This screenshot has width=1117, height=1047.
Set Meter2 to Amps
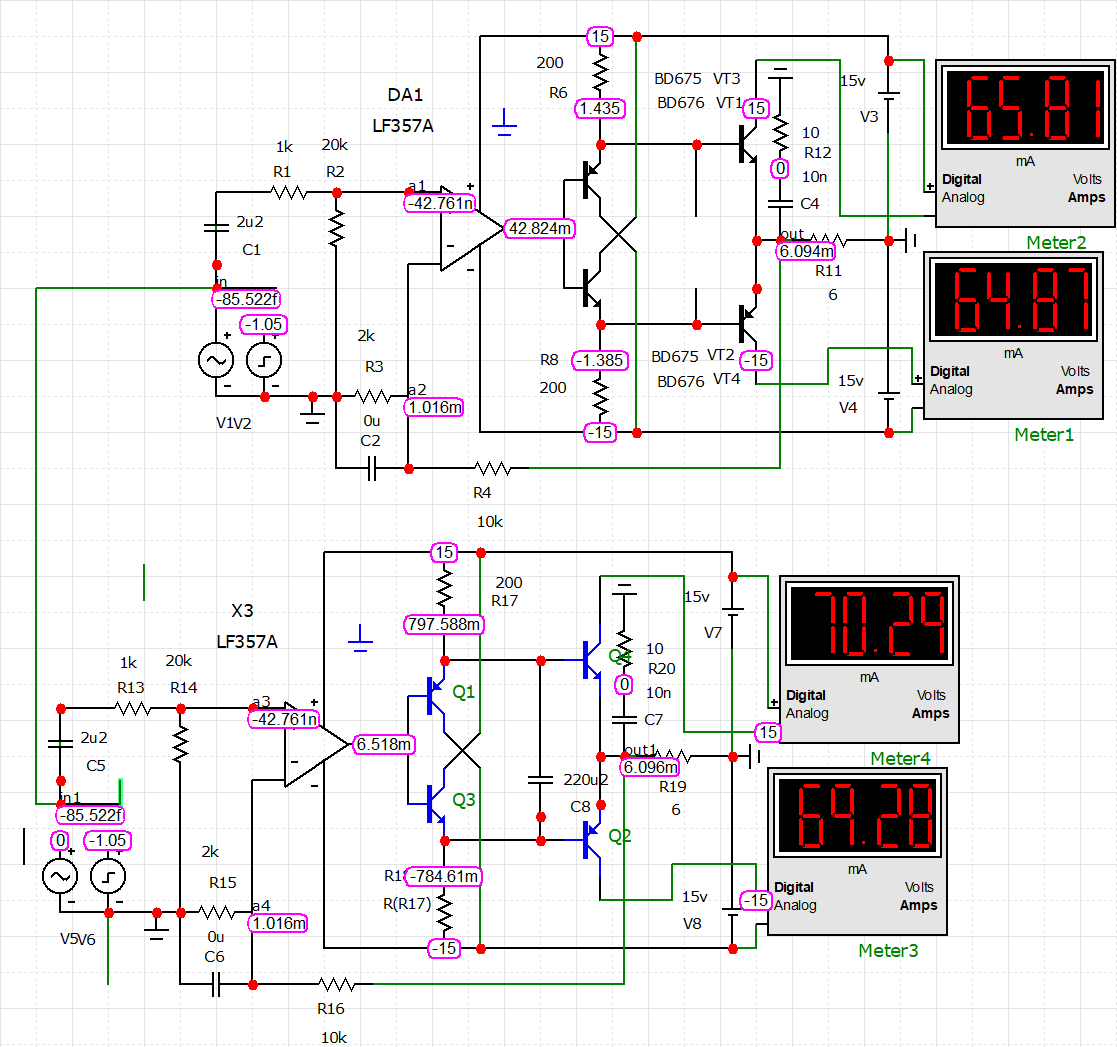point(1086,197)
